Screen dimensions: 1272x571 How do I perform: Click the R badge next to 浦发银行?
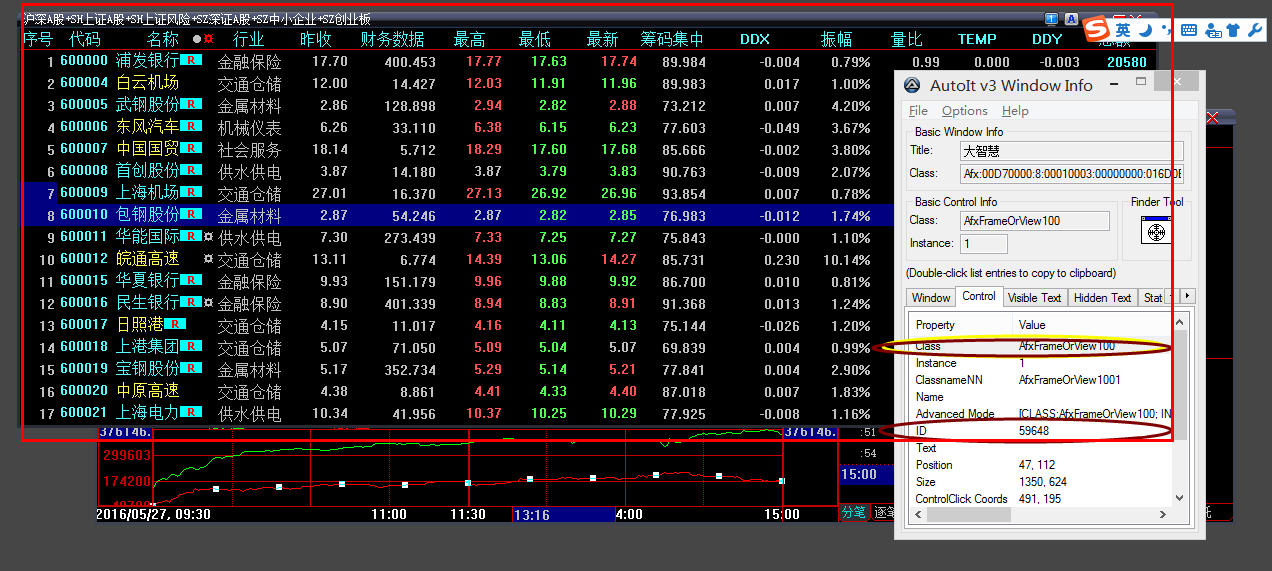click(192, 61)
